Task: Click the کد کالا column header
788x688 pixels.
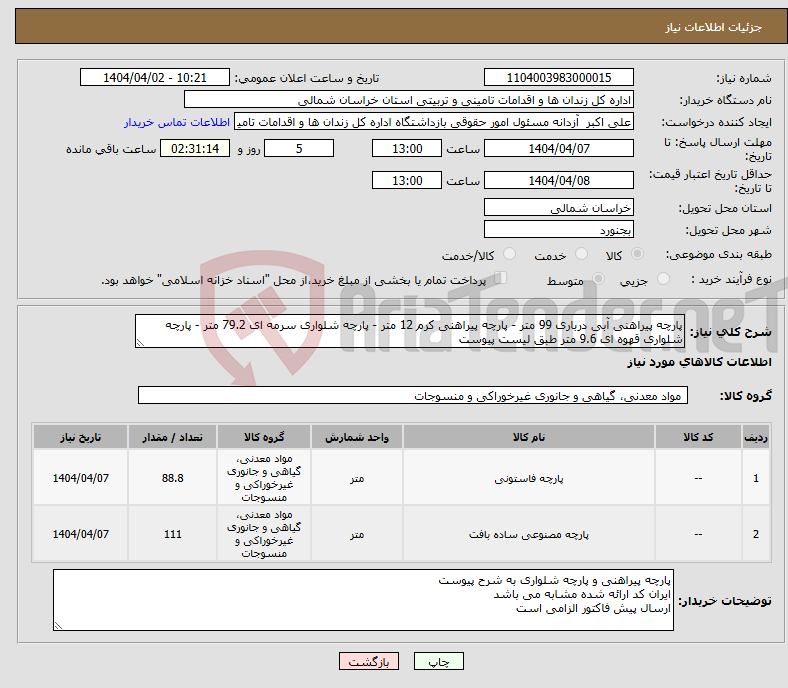Action: (x=698, y=437)
